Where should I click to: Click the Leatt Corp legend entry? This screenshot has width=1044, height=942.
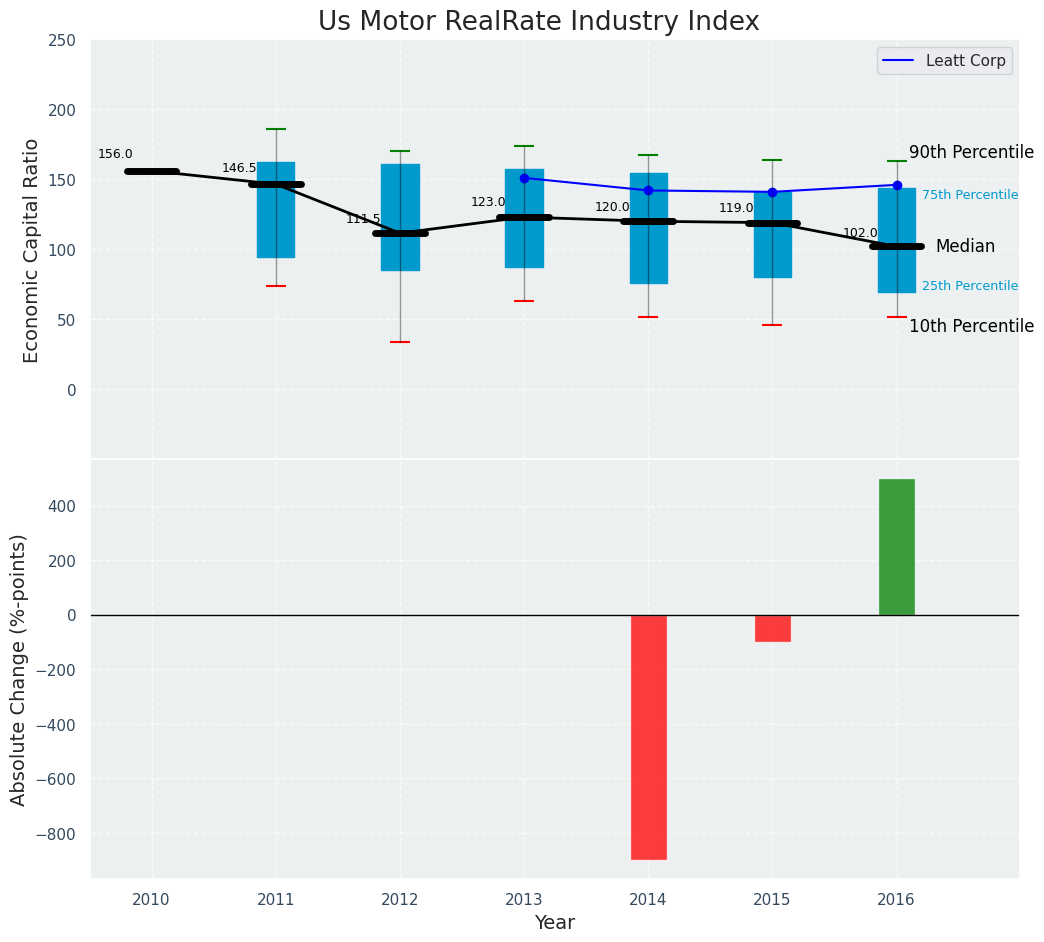pos(945,61)
